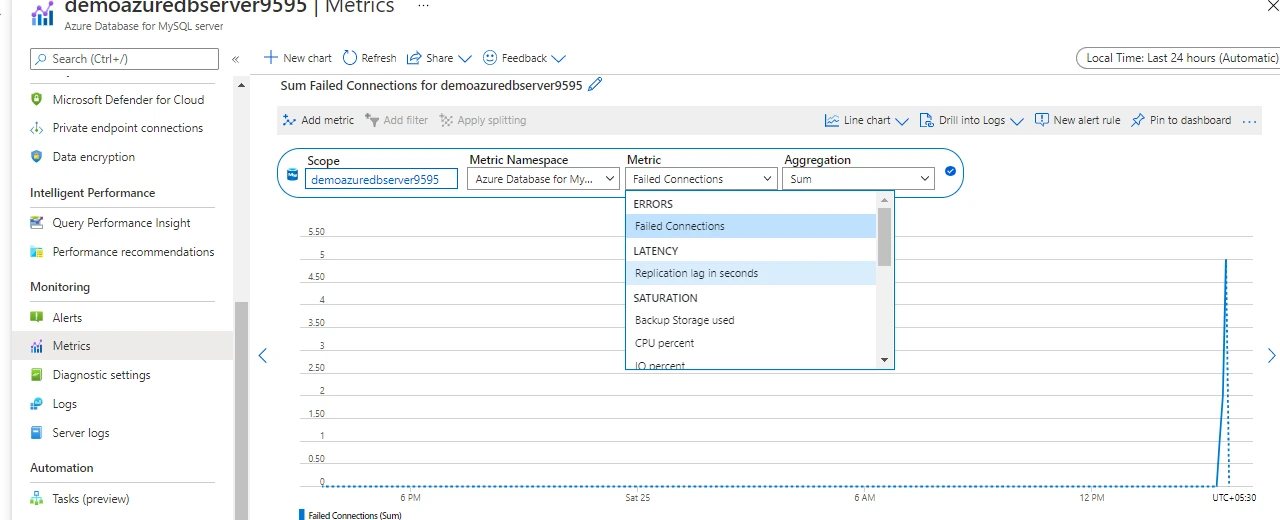Screen dimensions: 1280x520
Task: Click the MySQL scope resource icon
Action: tap(293, 174)
